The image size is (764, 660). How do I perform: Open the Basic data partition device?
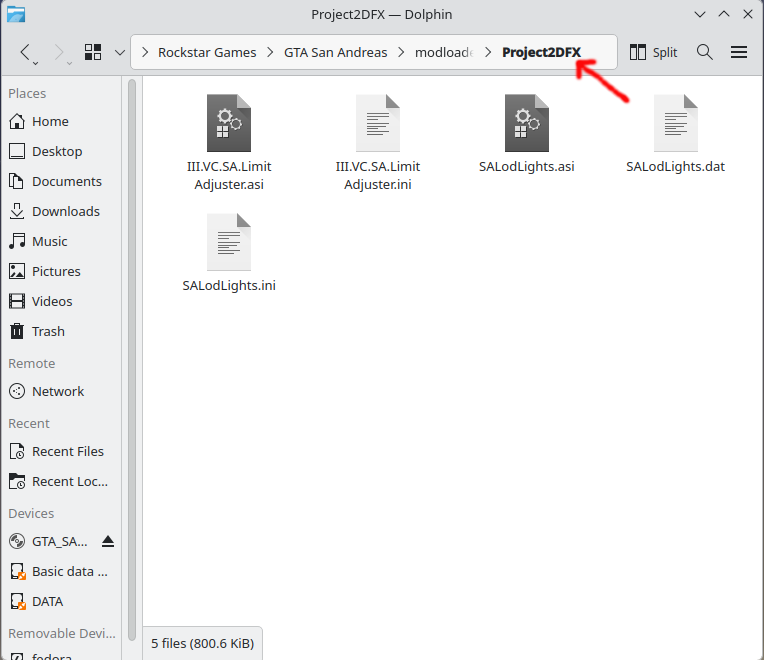[61, 571]
